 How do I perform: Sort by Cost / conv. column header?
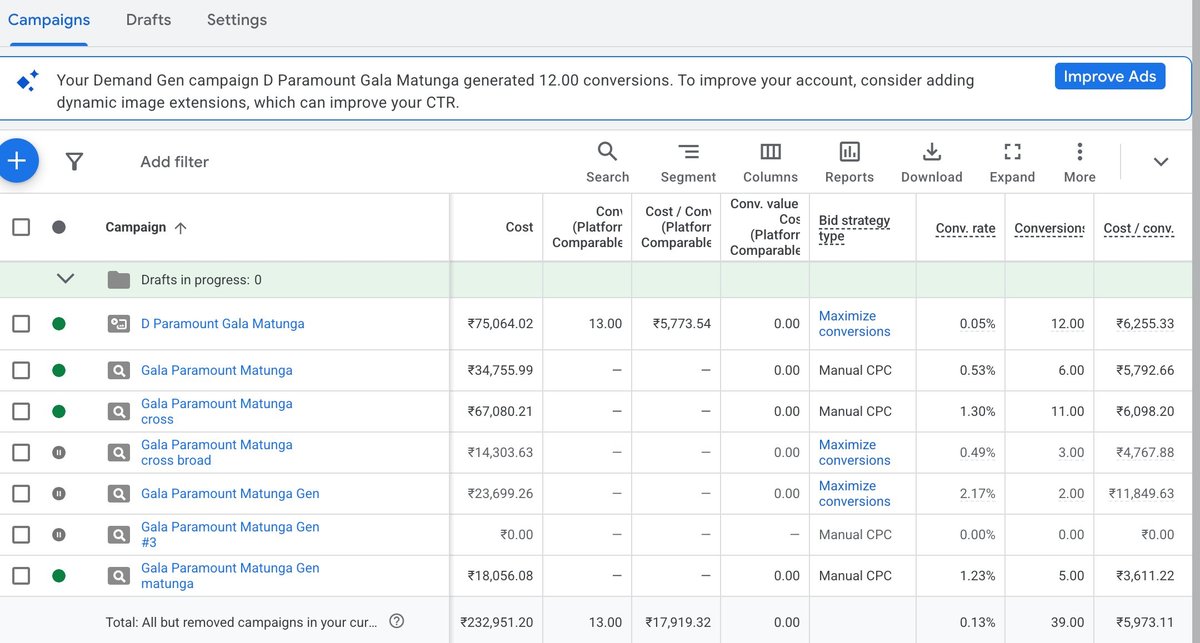1138,228
